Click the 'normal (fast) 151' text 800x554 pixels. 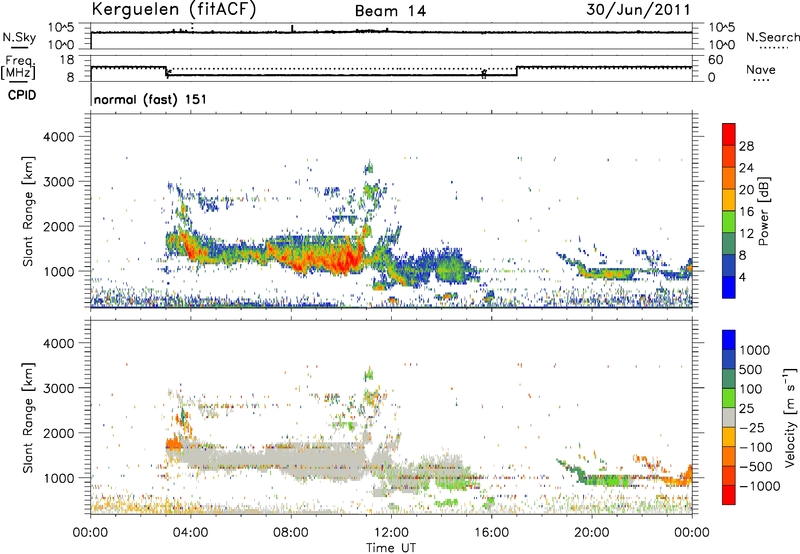pos(151,99)
